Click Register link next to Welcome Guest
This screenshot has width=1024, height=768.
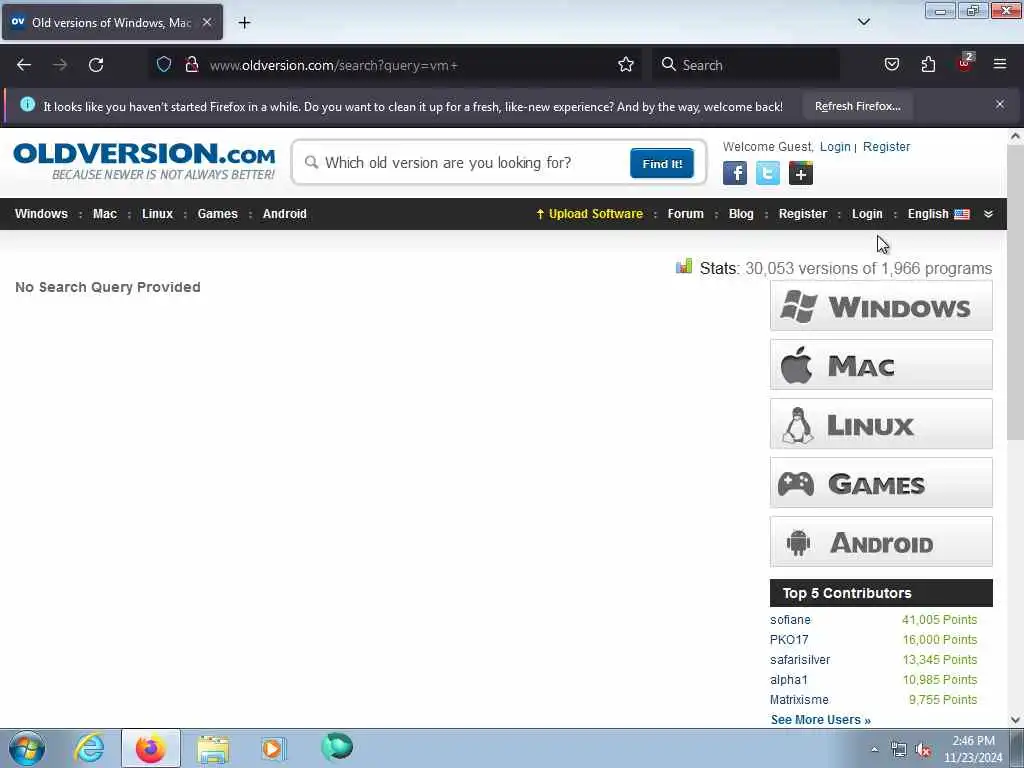pos(886,147)
